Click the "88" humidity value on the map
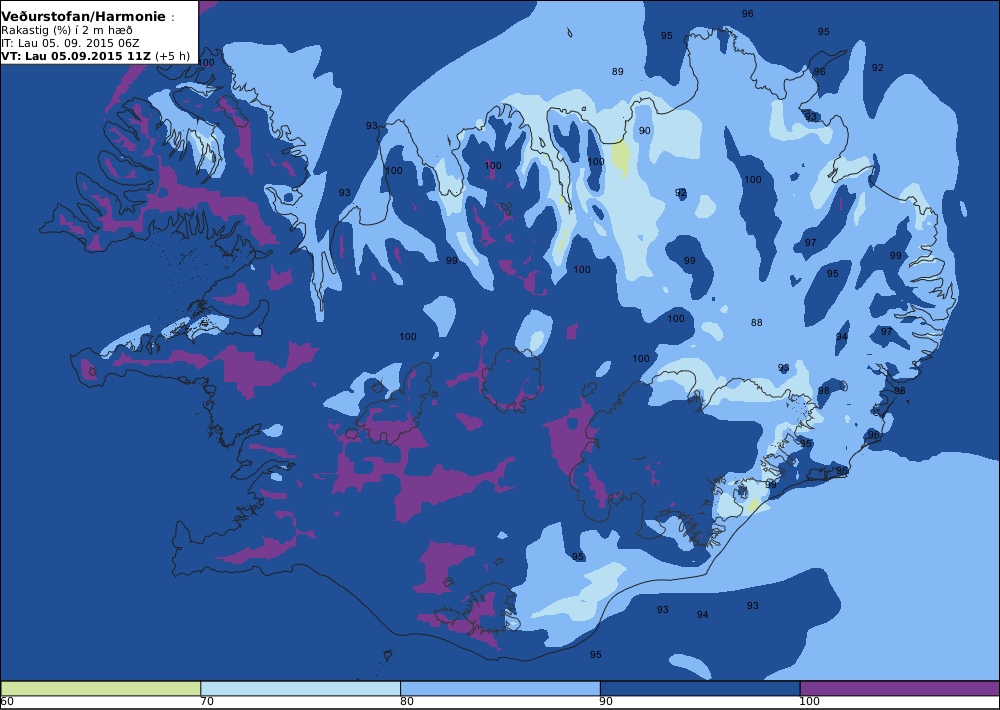This screenshot has width=1000, height=710. point(756,323)
